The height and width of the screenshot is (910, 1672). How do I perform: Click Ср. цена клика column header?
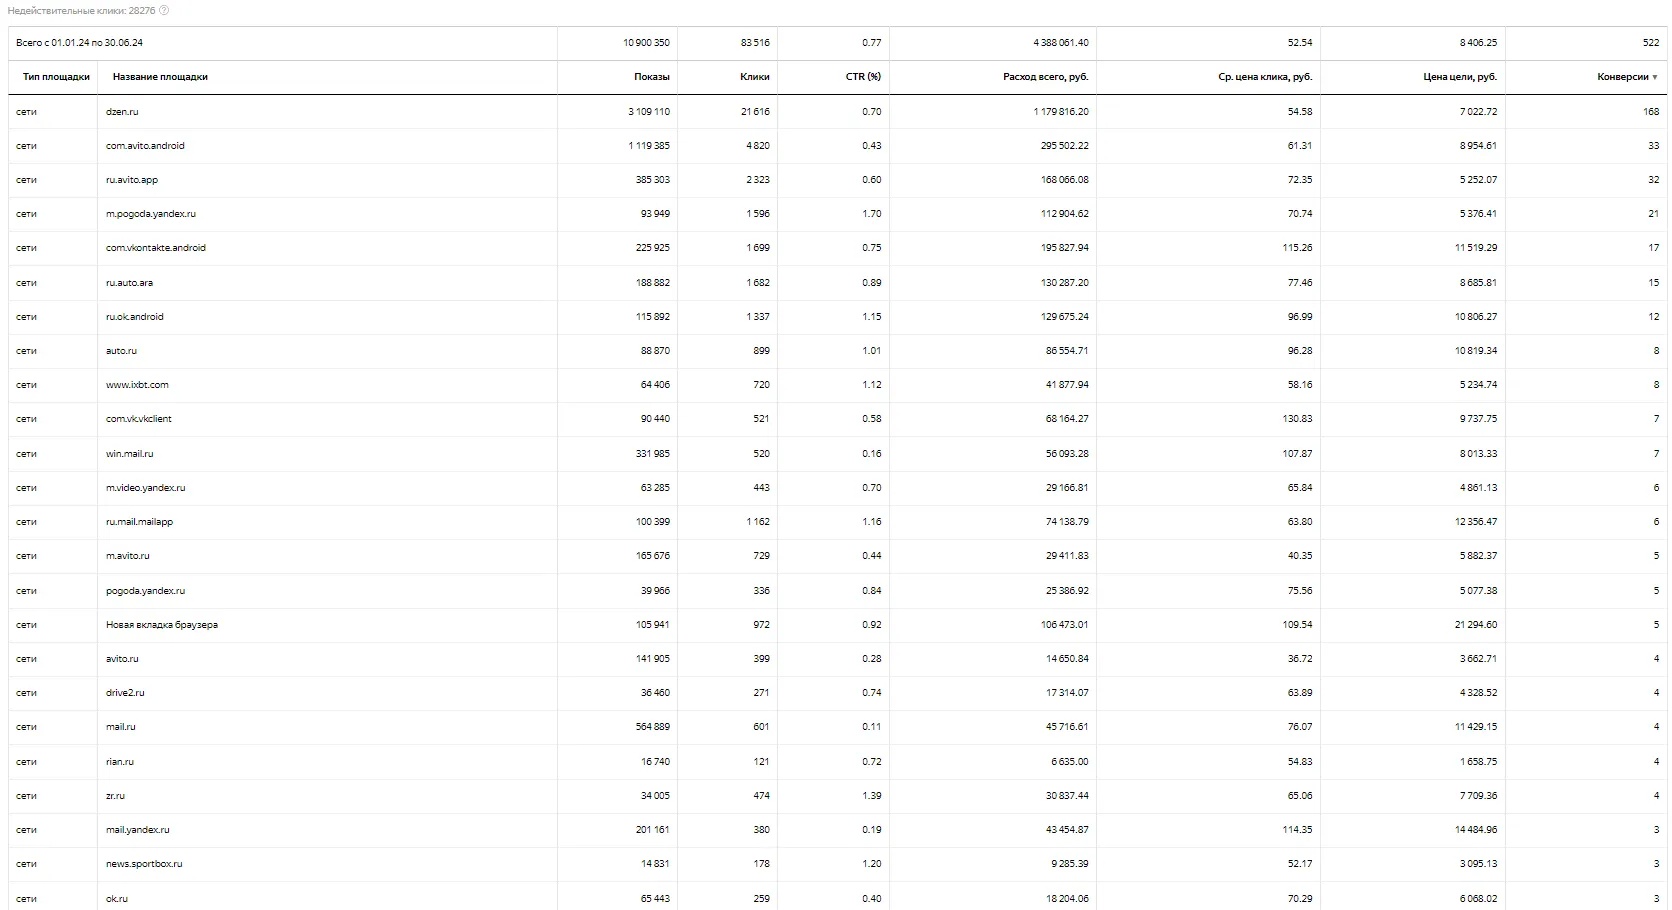pos(1264,77)
